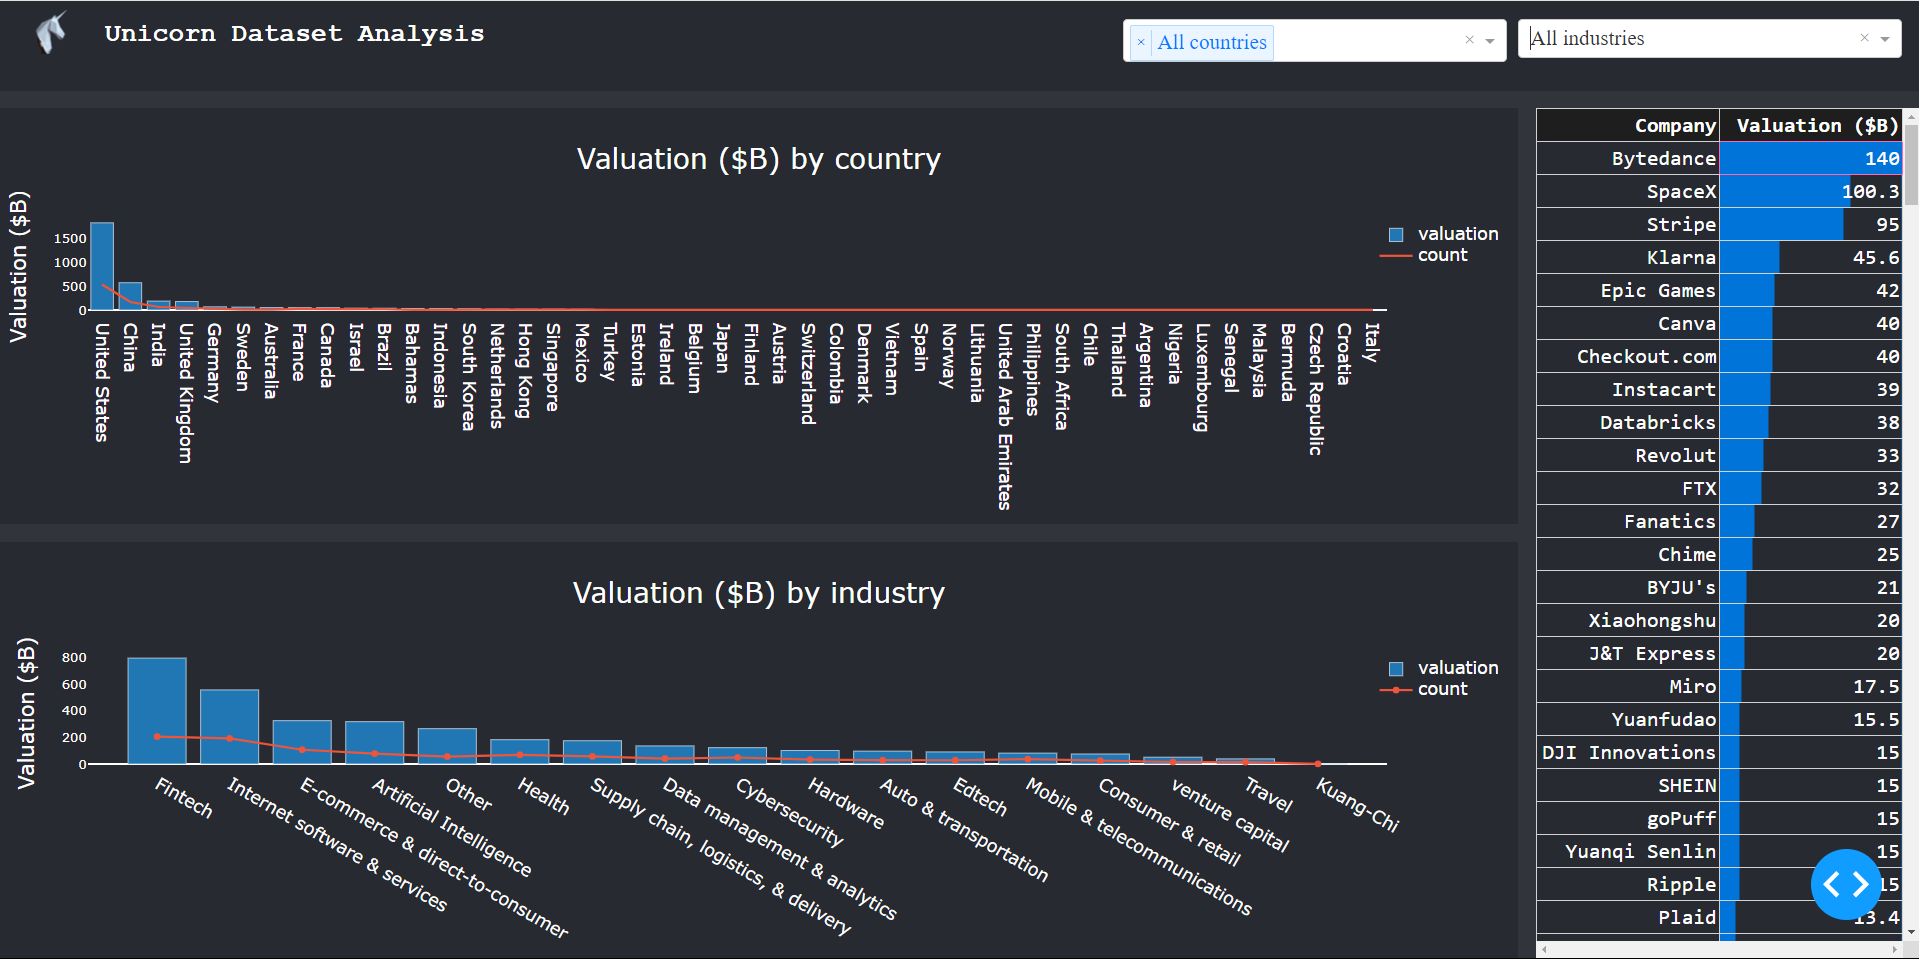
Task: Select the Bytedance company cell
Action: [1628, 158]
